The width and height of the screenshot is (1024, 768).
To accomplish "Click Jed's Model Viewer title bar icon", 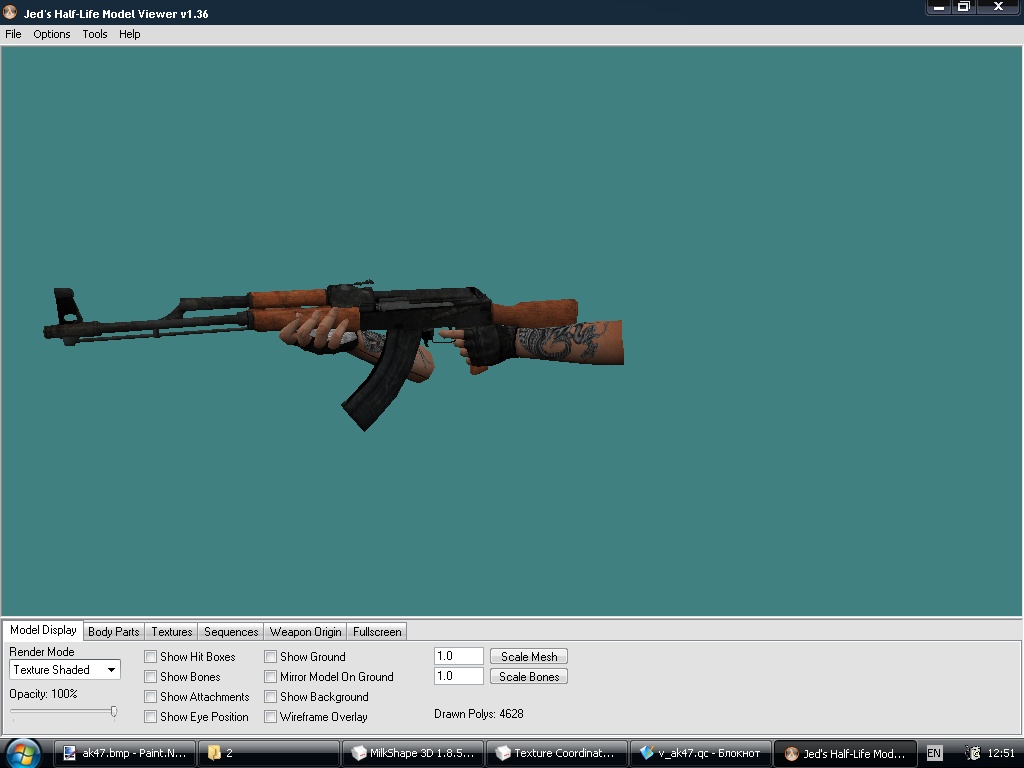I will point(11,14).
